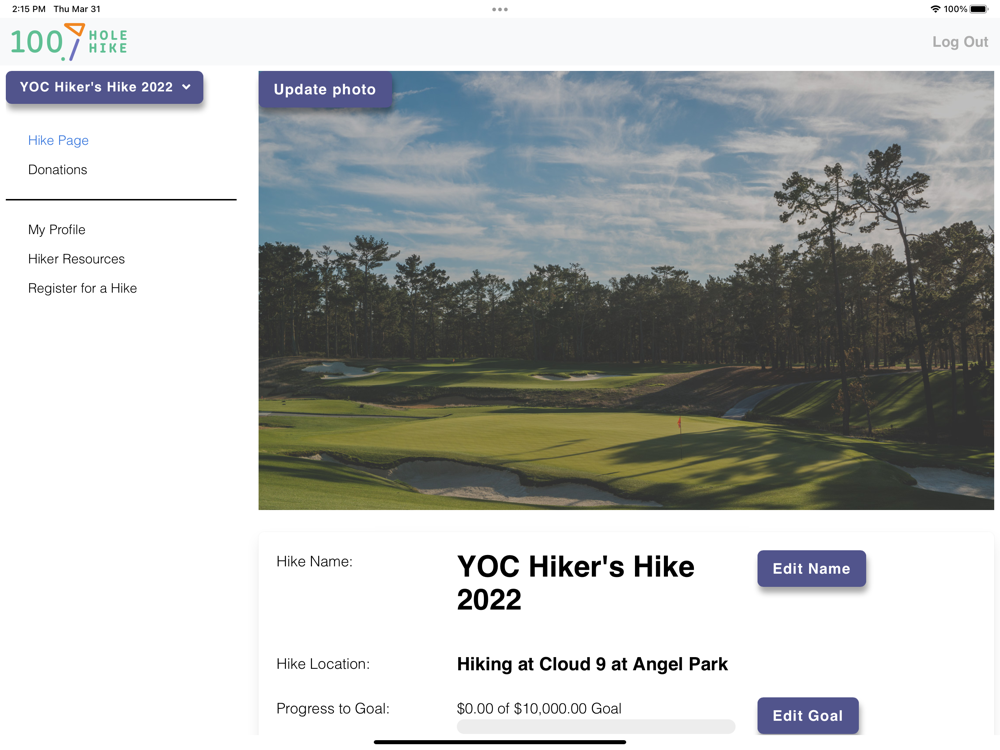Screen dimensions: 1000x750
Task: Click the hike name heading text
Action: click(575, 582)
